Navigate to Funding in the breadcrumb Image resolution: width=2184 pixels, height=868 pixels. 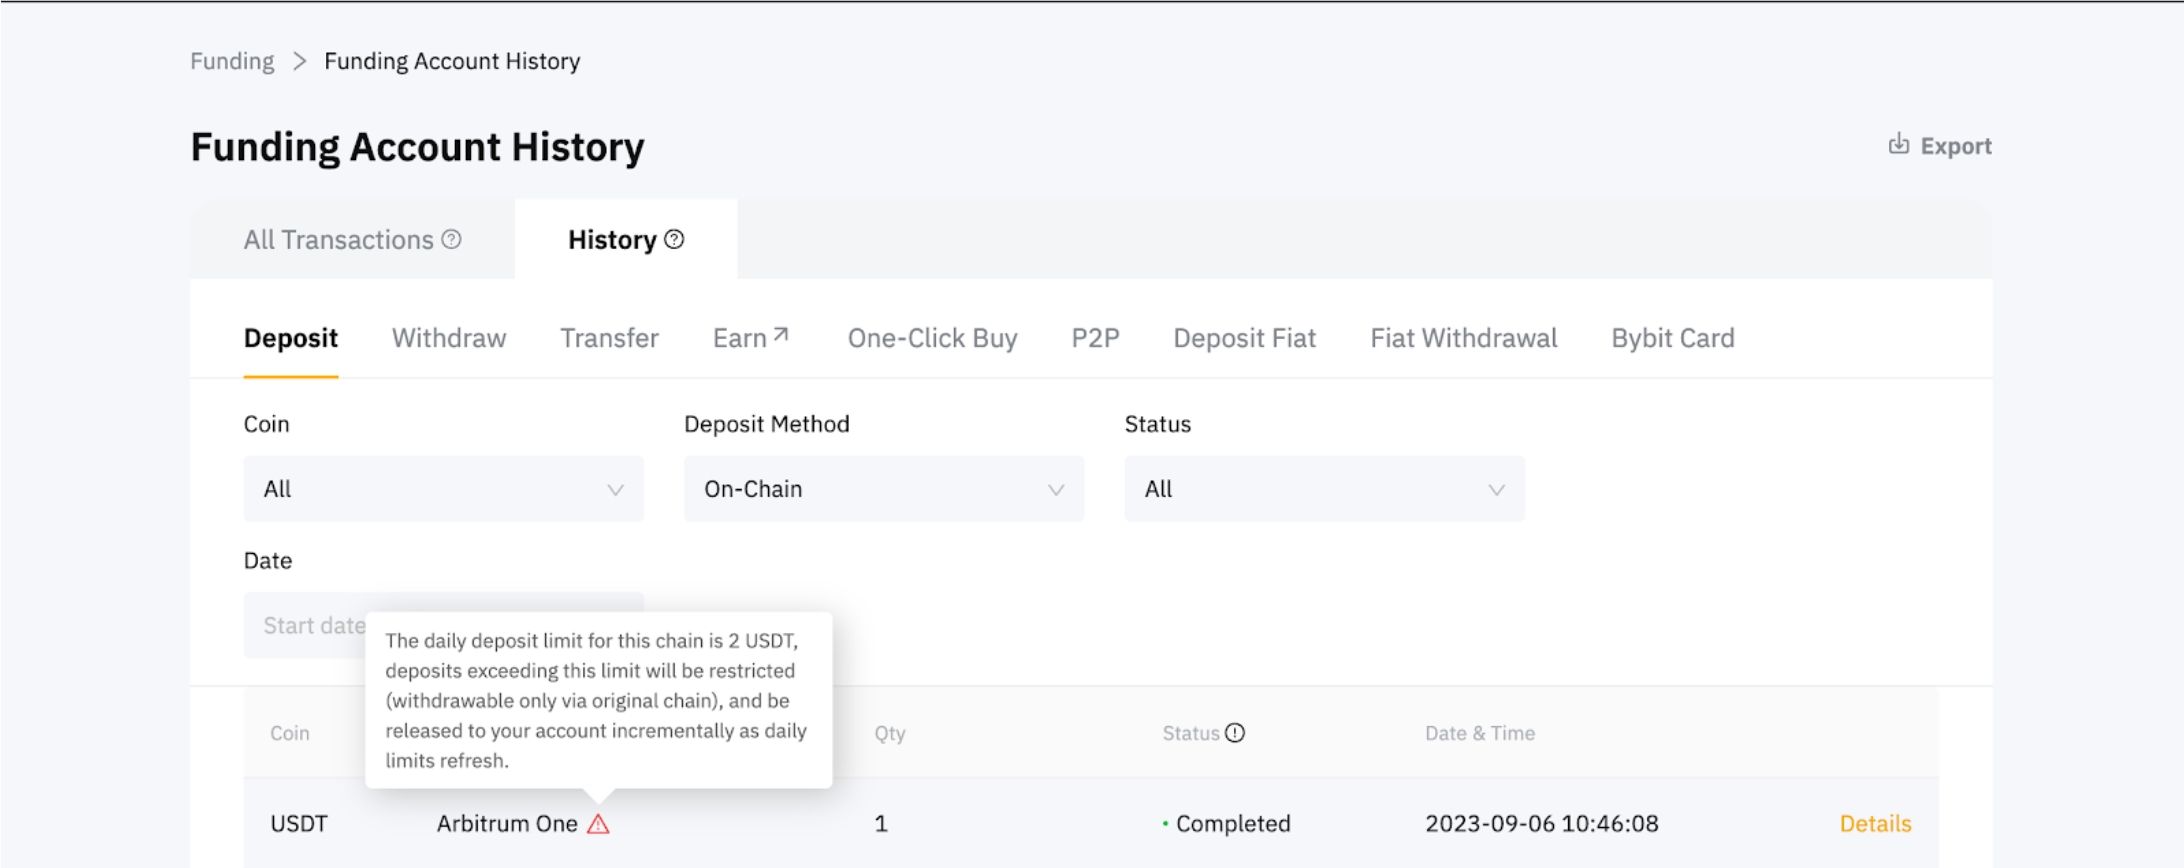tap(232, 61)
